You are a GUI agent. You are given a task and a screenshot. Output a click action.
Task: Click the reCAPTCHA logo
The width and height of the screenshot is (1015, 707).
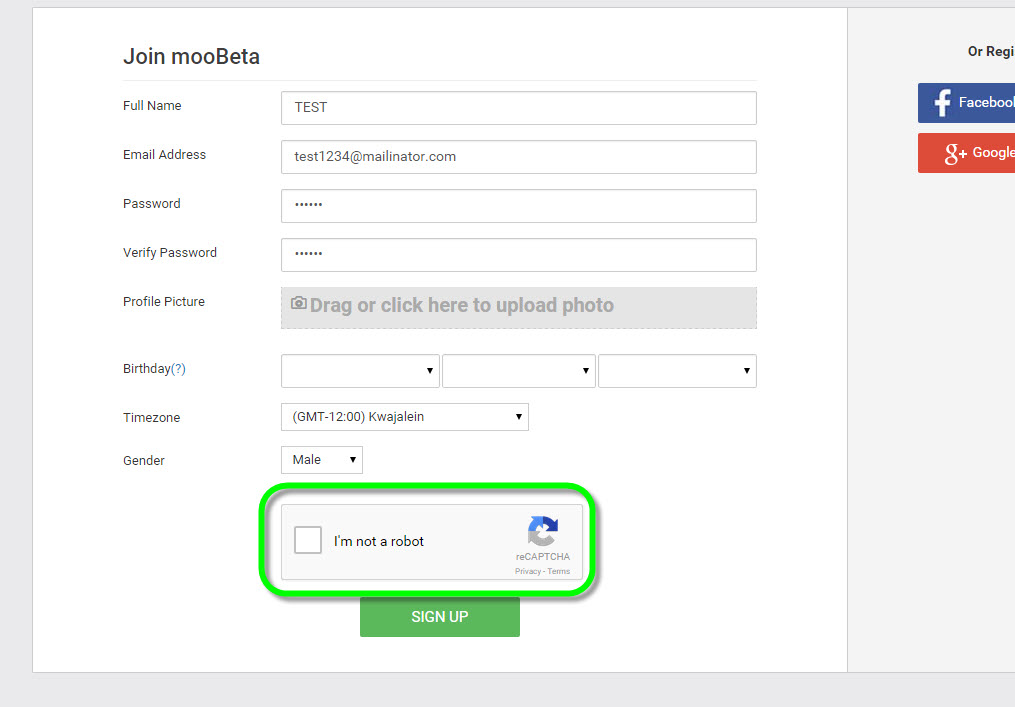coord(543,532)
